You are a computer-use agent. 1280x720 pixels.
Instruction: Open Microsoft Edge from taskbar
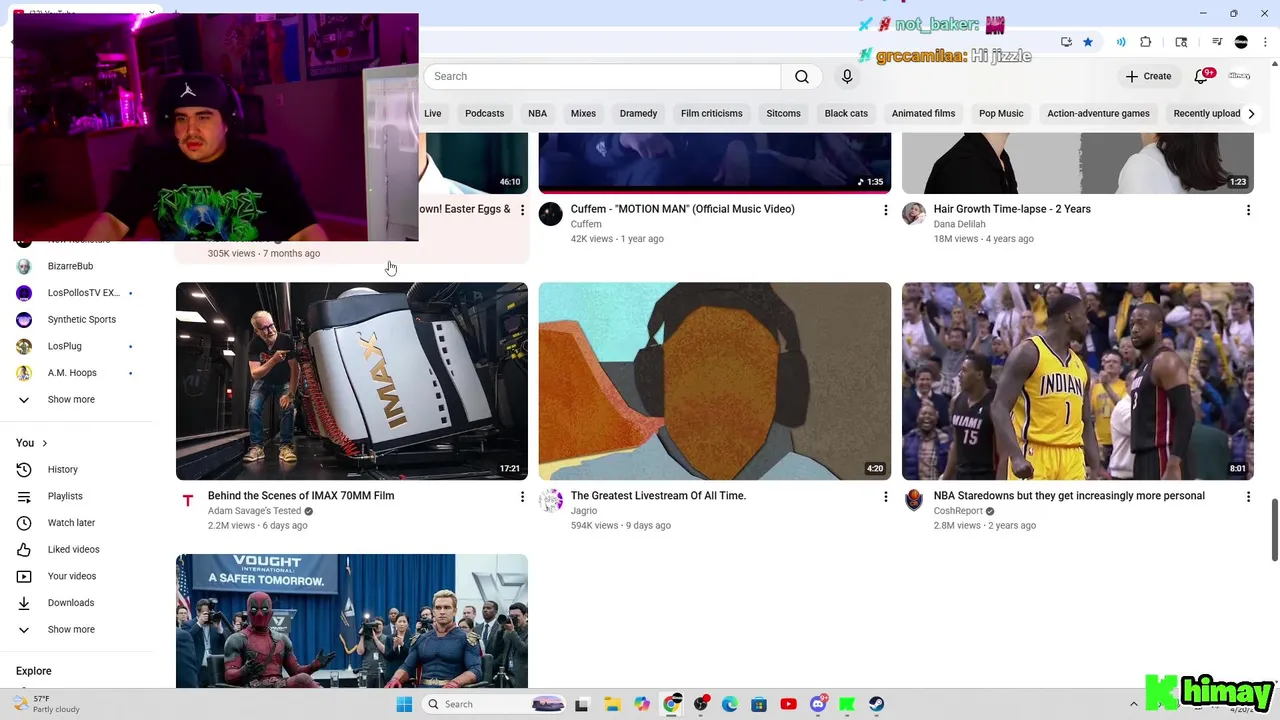click(730, 704)
